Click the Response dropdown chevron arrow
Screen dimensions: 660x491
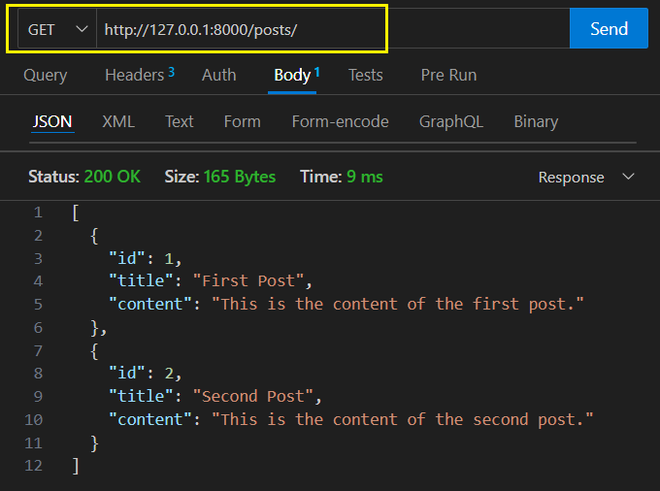tap(629, 177)
